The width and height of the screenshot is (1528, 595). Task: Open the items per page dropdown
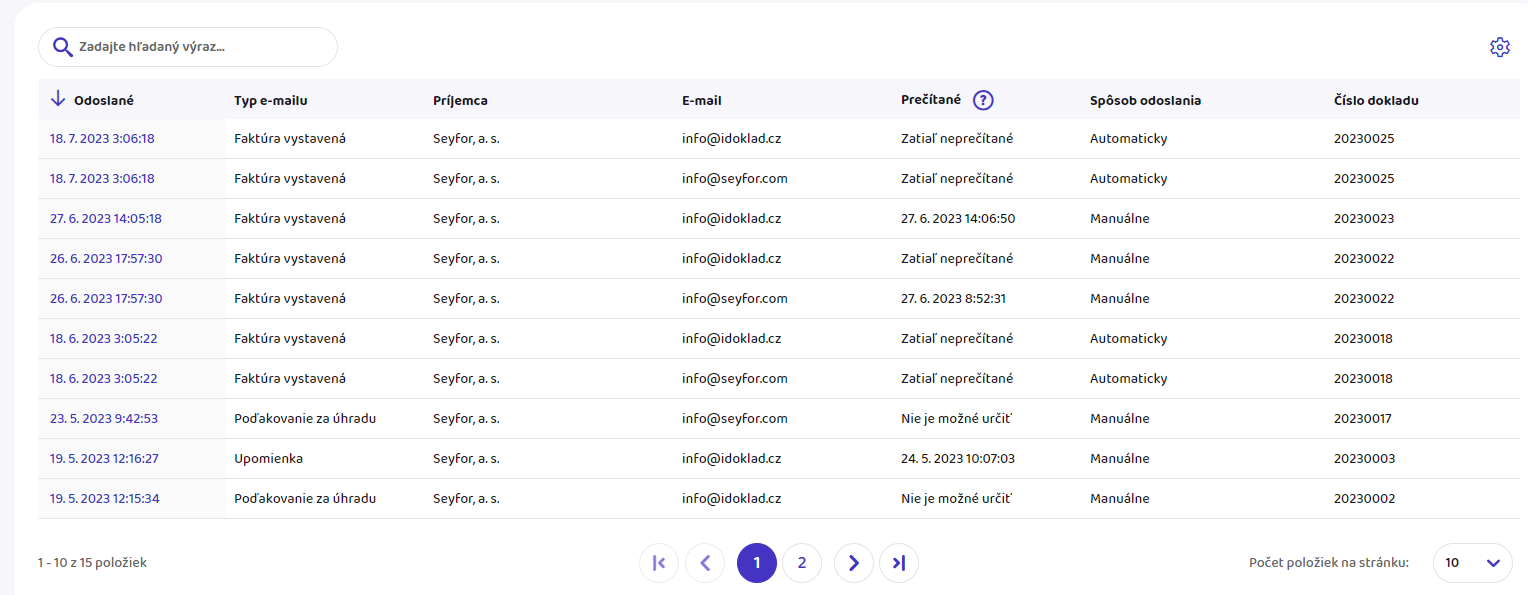pyautogui.click(x=1472, y=563)
